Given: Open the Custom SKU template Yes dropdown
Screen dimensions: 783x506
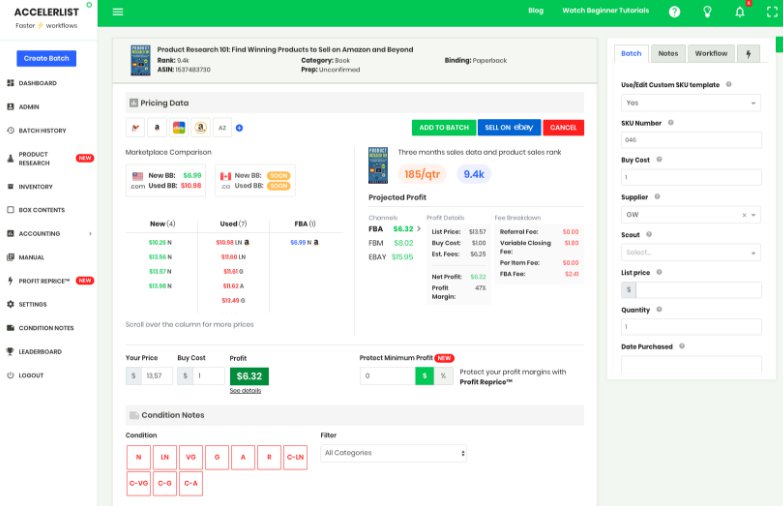Looking at the screenshot, I should click(691, 103).
